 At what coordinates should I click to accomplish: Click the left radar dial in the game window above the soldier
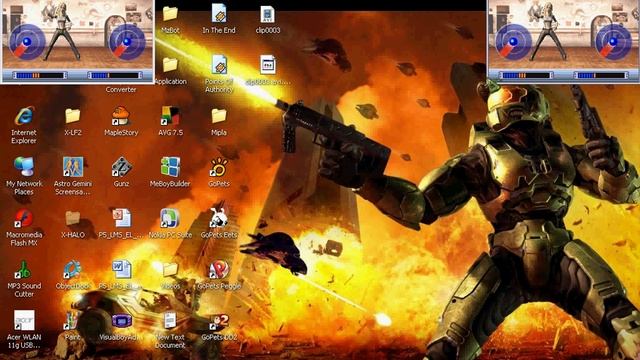point(513,42)
